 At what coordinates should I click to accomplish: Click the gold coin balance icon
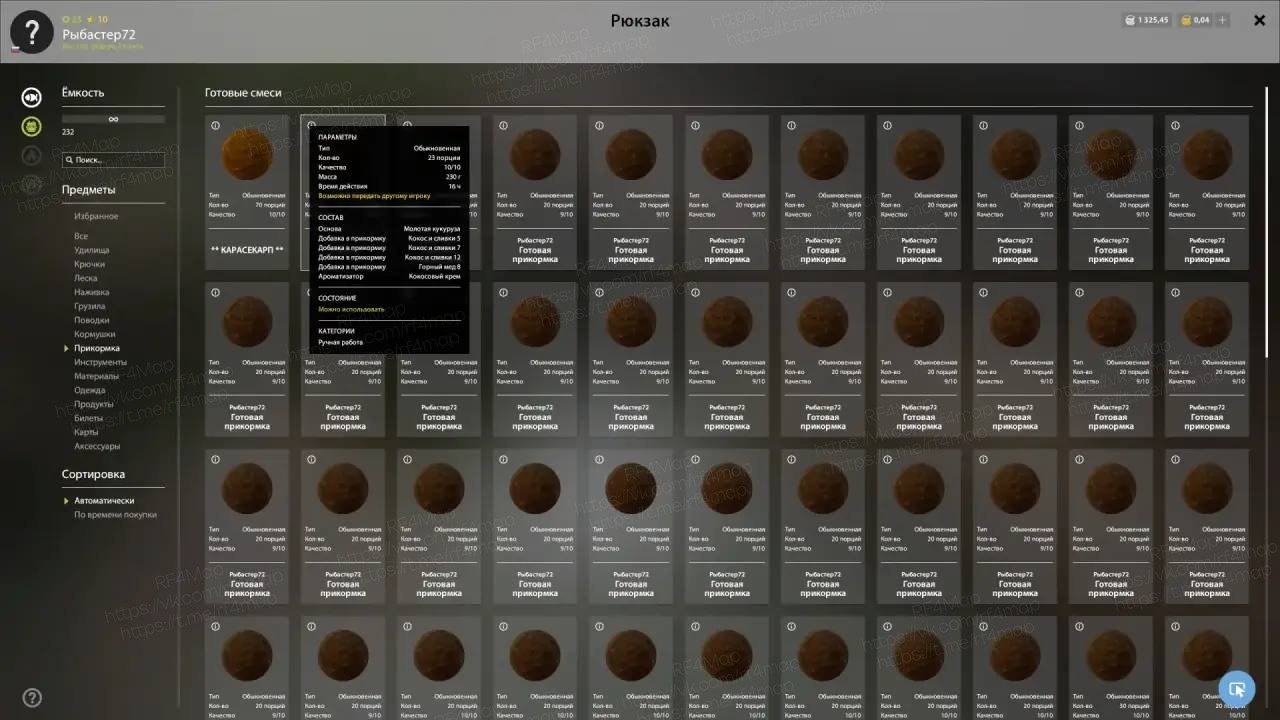click(1186, 20)
